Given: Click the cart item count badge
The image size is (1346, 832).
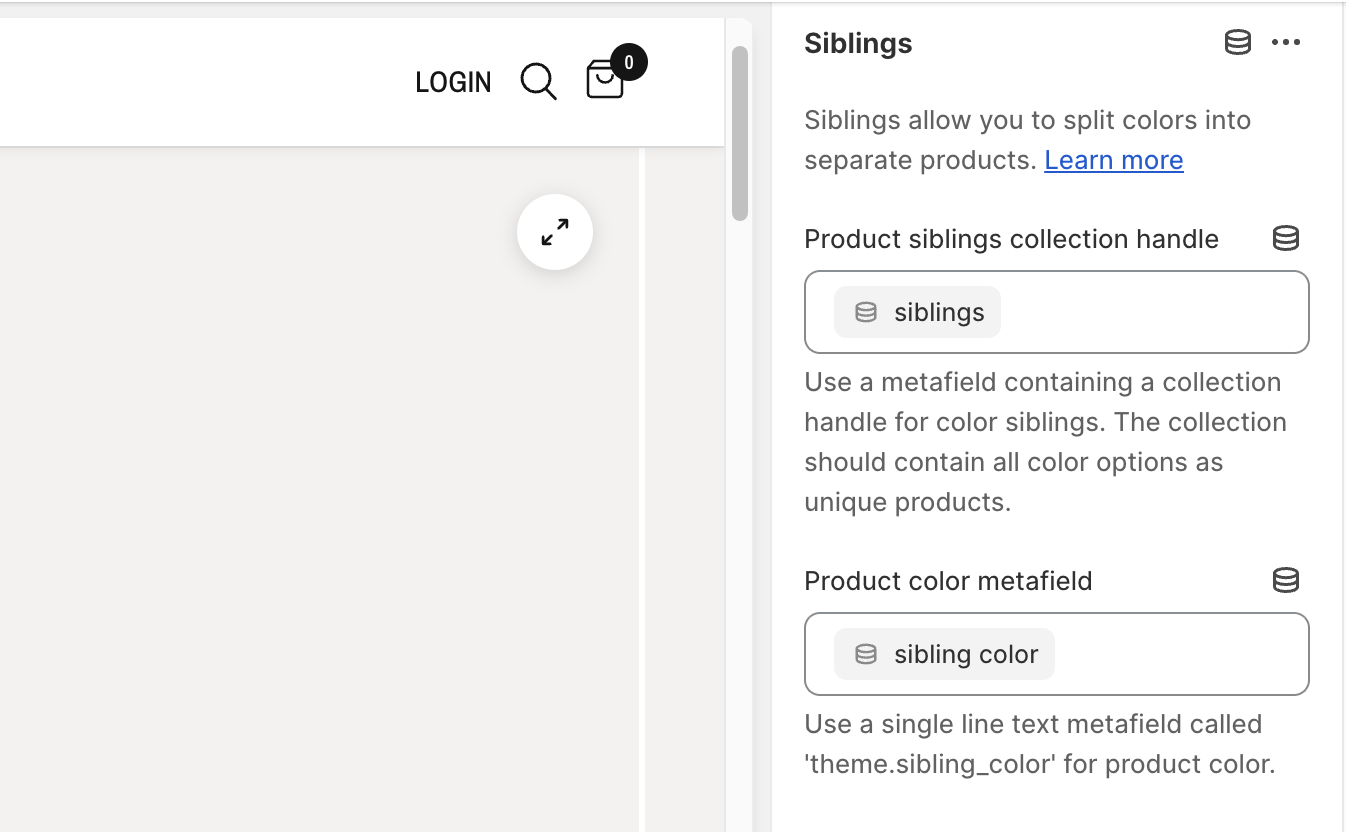Looking at the screenshot, I should (628, 61).
